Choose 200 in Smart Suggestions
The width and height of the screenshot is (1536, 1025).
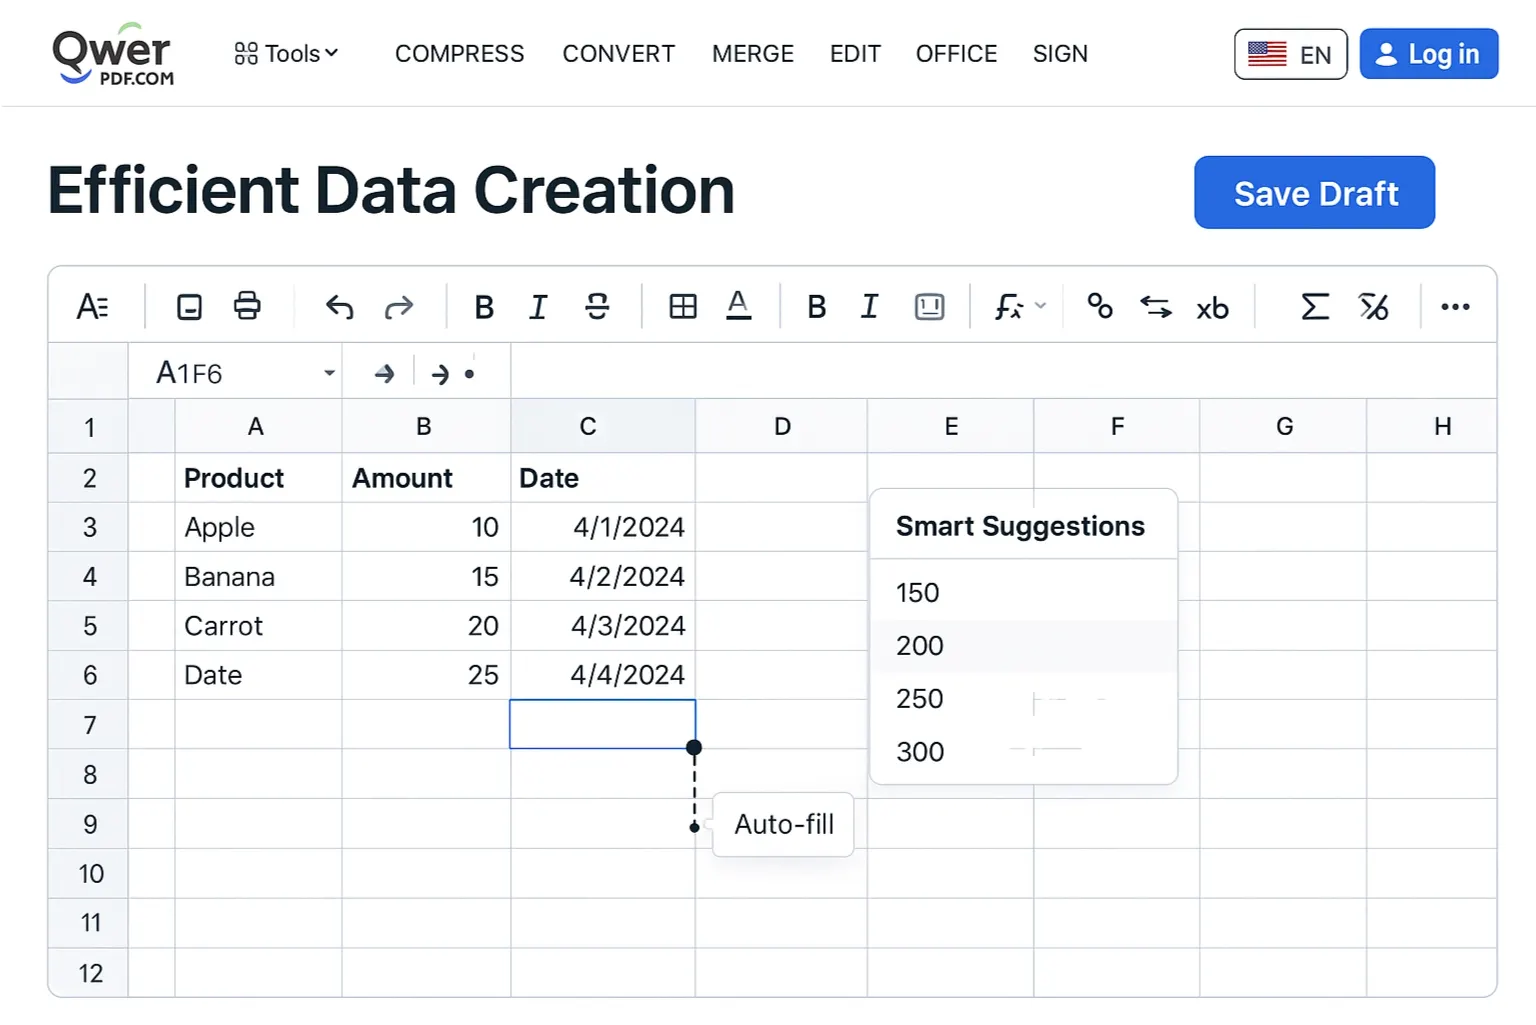(1023, 645)
